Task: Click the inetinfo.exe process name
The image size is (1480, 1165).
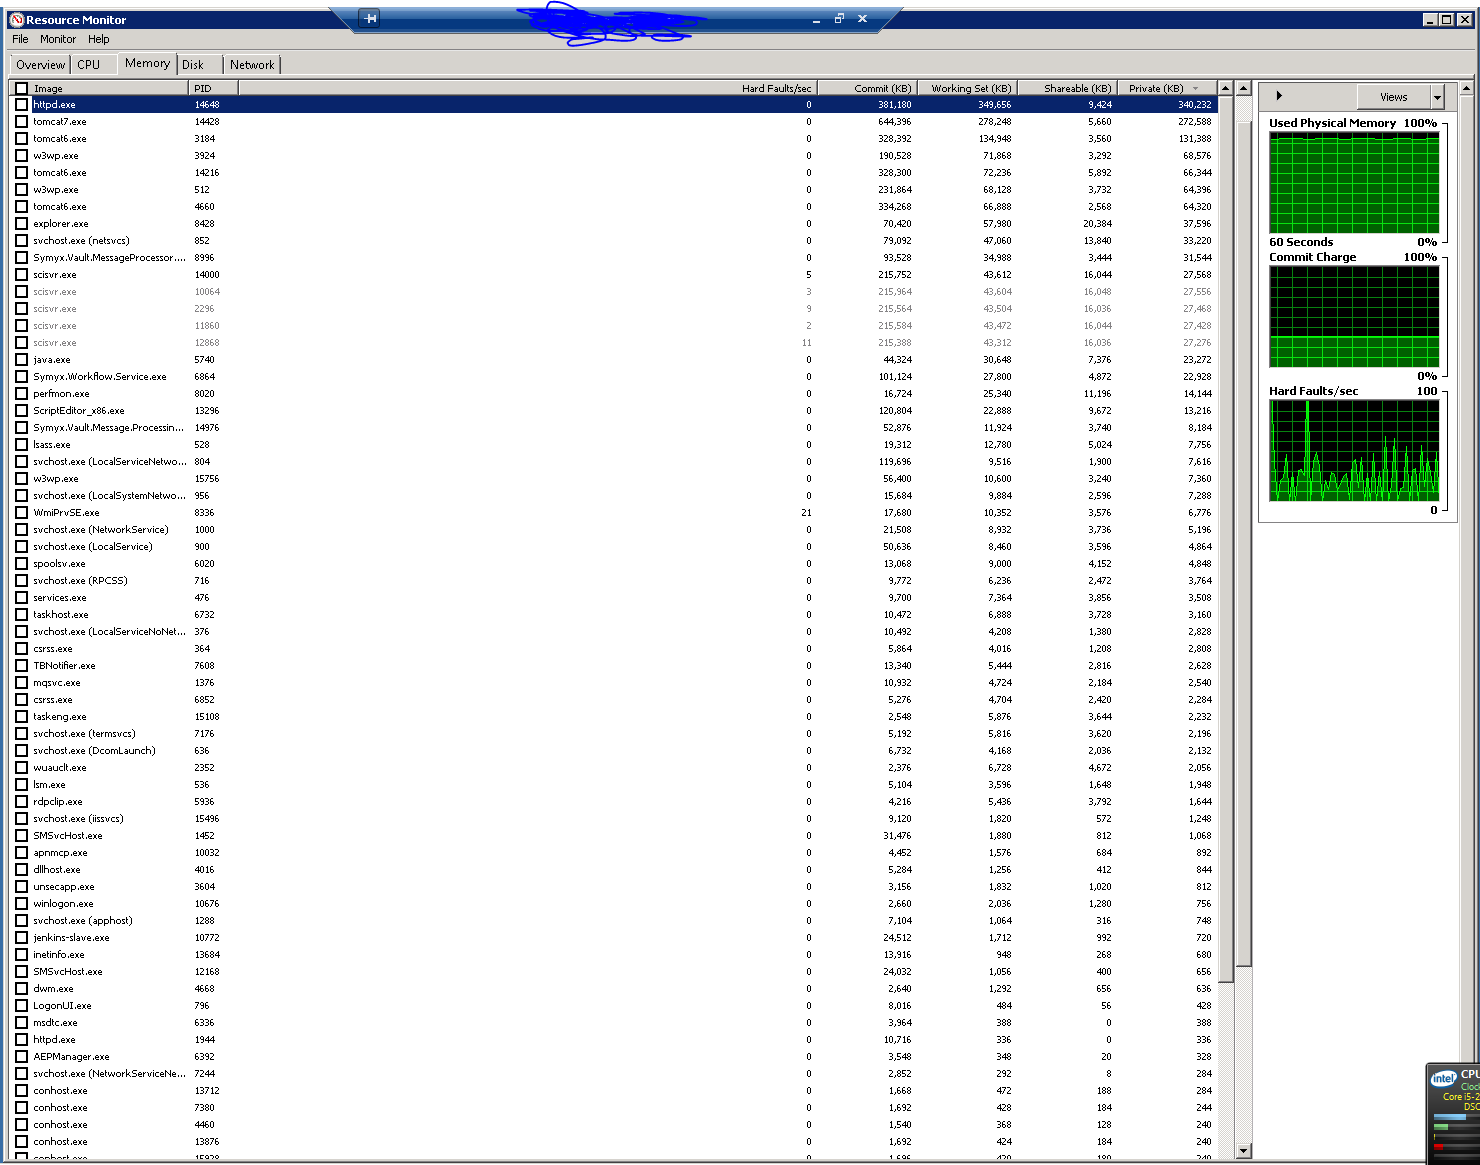Action: coord(59,954)
